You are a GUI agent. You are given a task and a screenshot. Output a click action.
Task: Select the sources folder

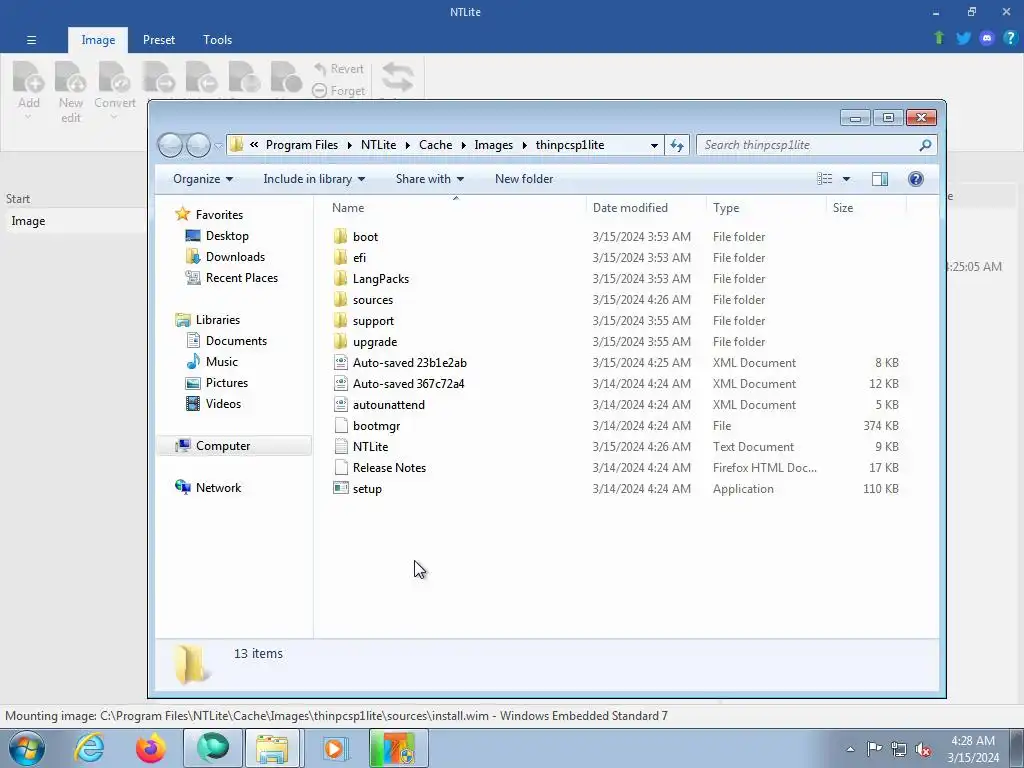pos(363,300)
